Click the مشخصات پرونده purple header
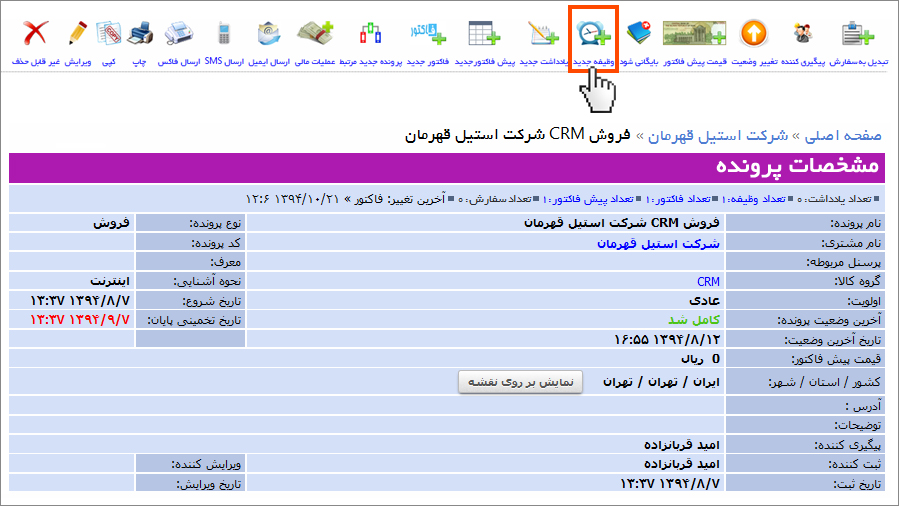The image size is (899, 506). 447,168
